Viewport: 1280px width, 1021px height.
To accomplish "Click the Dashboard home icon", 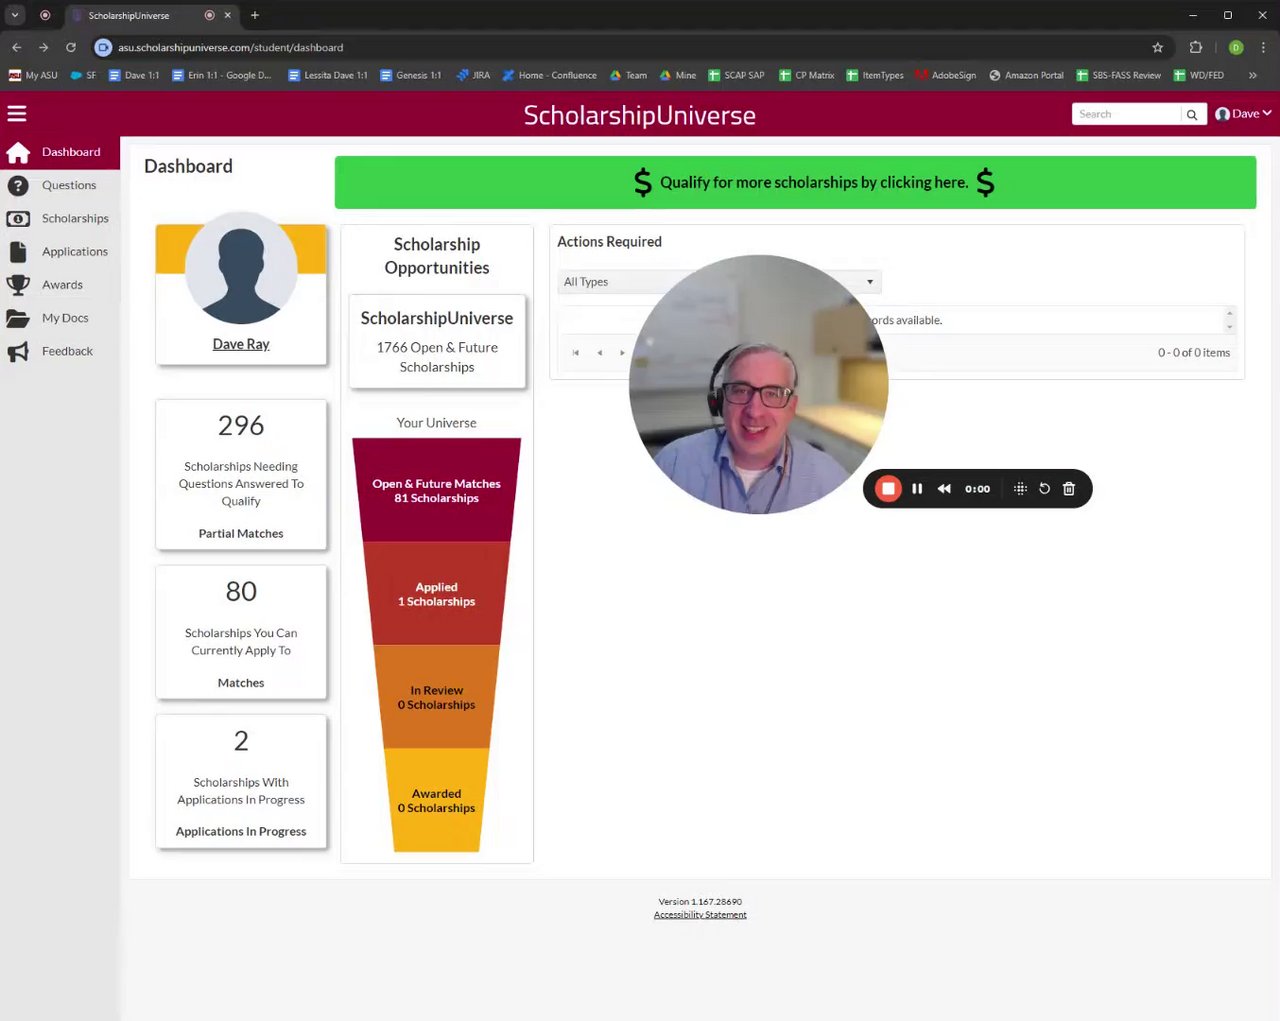I will coord(18,152).
